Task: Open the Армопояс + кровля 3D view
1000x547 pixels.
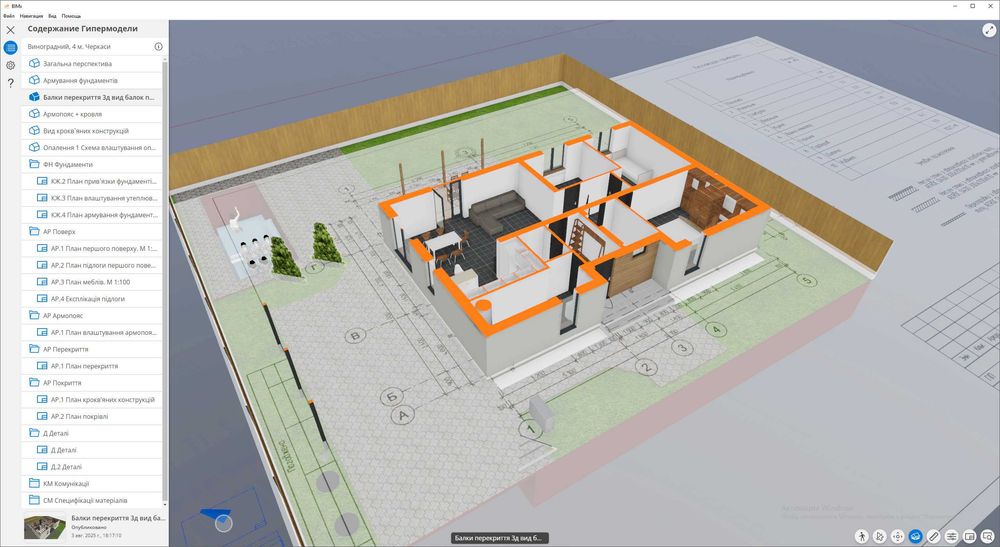Action: click(94, 114)
